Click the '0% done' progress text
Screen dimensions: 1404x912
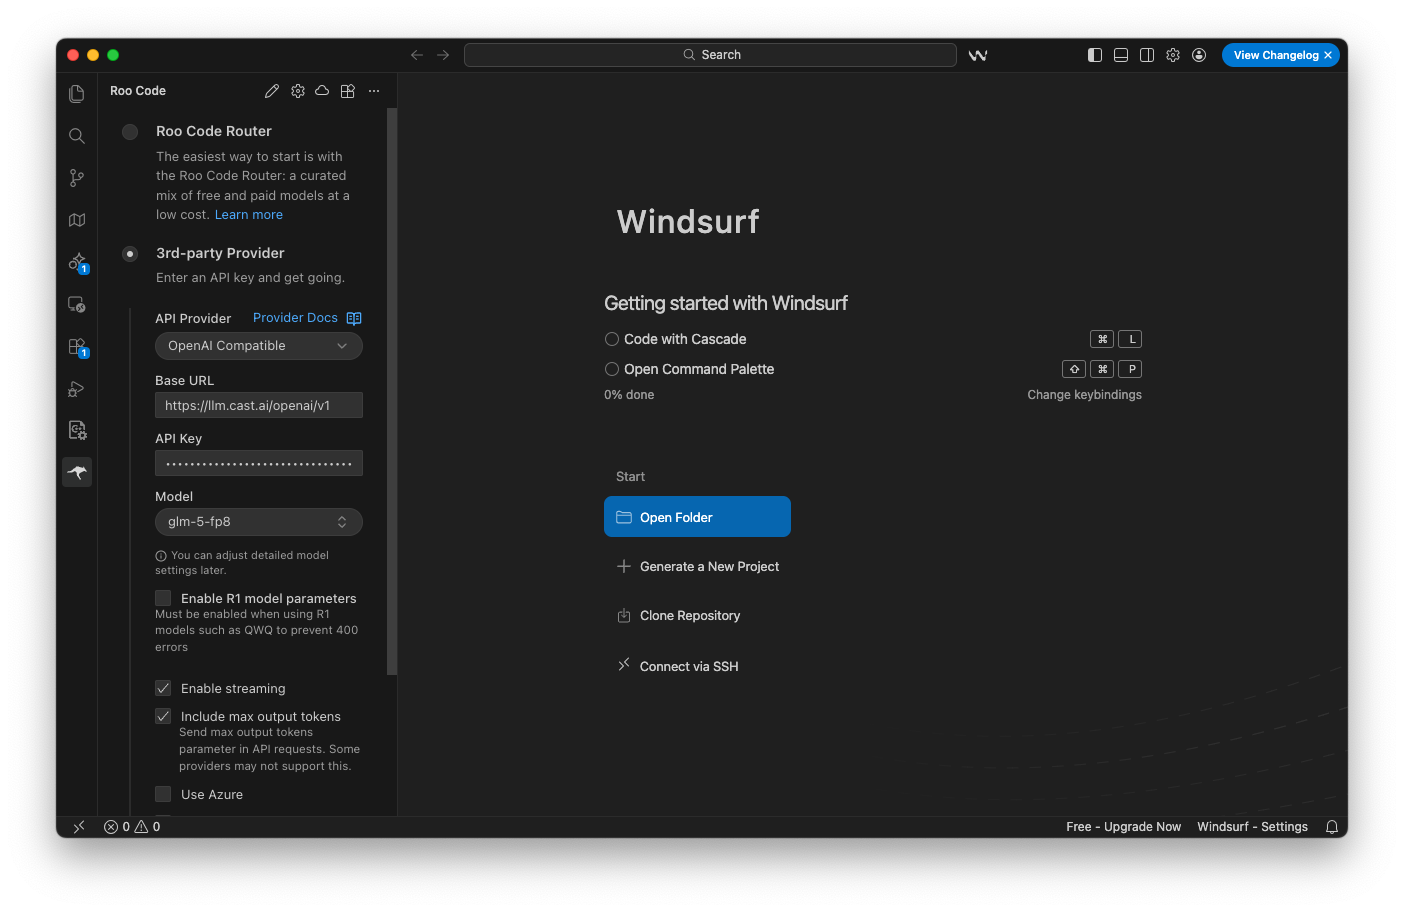[x=629, y=395]
